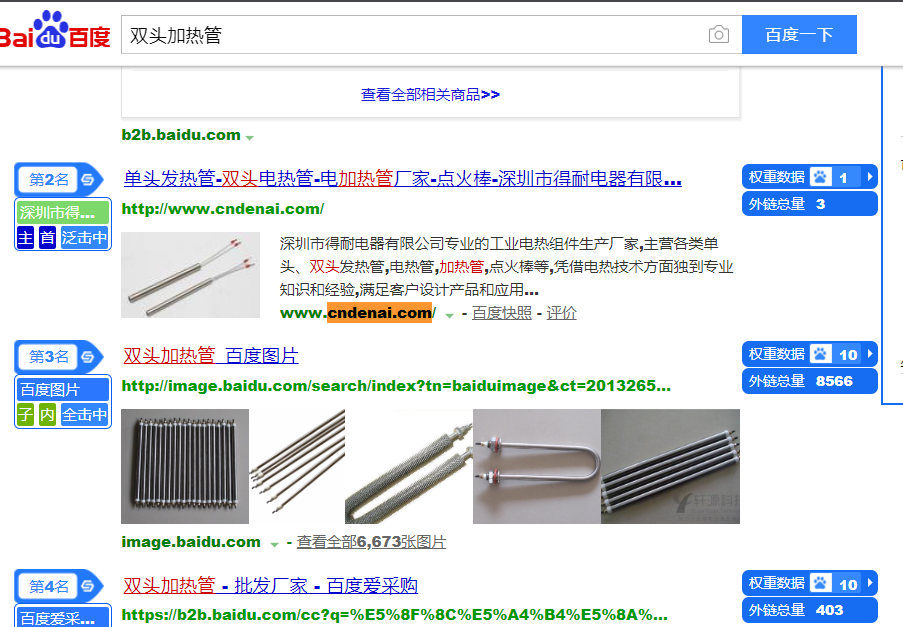903x627 pixels.
Task: Click the swirl icon beside 第3名
Action: pyautogui.click(x=88, y=357)
